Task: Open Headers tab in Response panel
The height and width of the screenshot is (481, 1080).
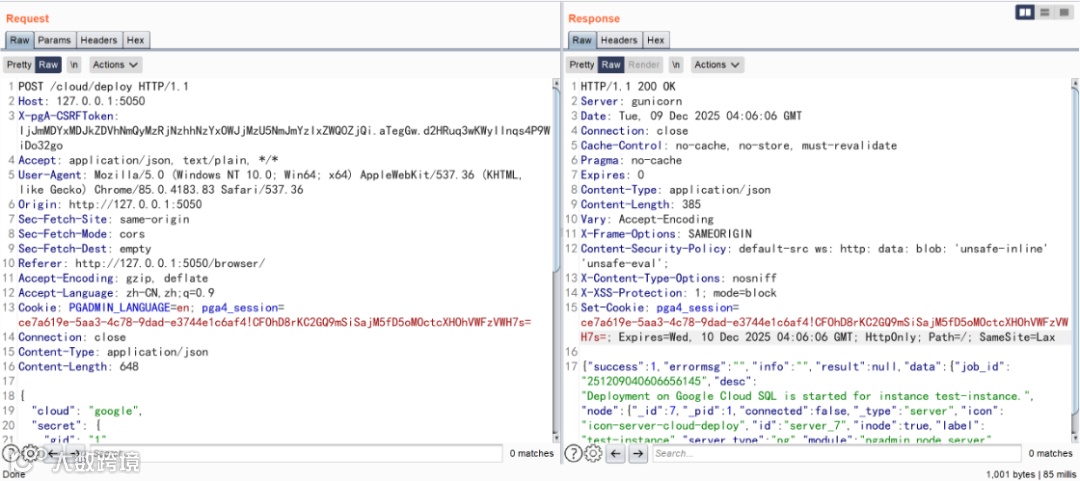Action: pos(619,41)
